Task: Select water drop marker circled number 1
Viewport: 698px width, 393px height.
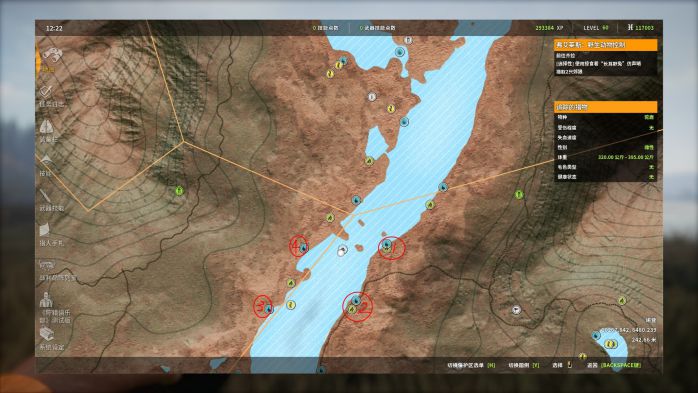Action: click(x=387, y=244)
